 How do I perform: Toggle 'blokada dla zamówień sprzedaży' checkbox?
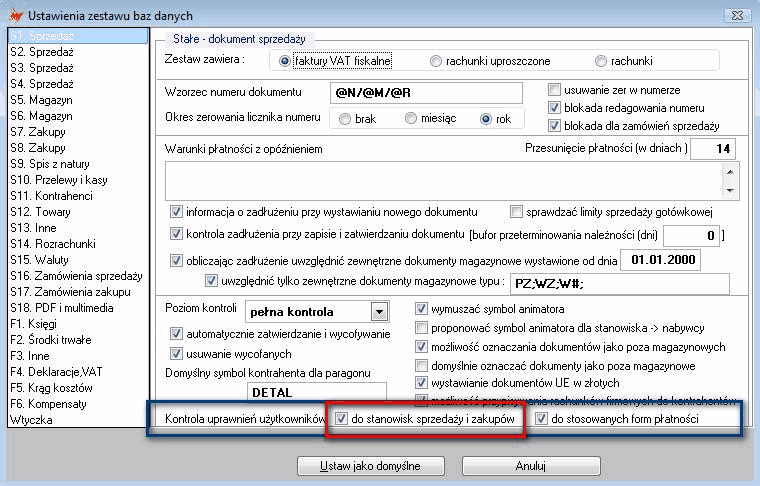click(554, 126)
